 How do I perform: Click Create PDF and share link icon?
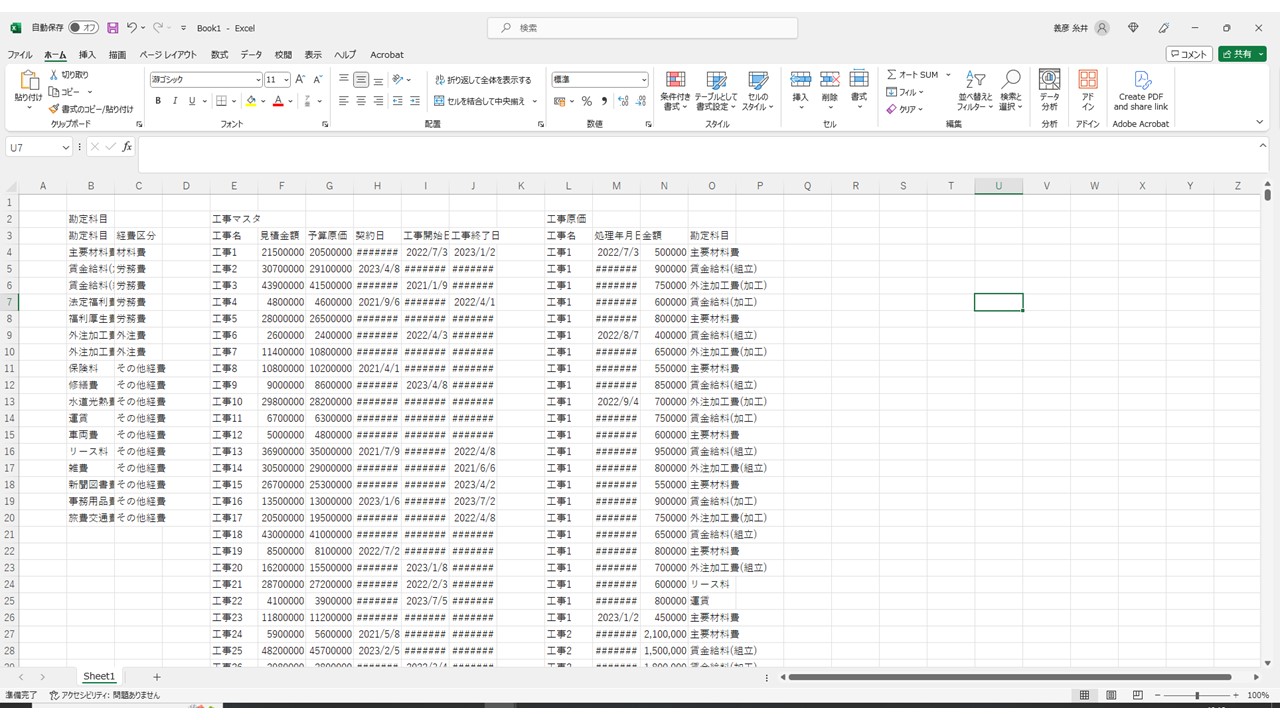point(1141,80)
